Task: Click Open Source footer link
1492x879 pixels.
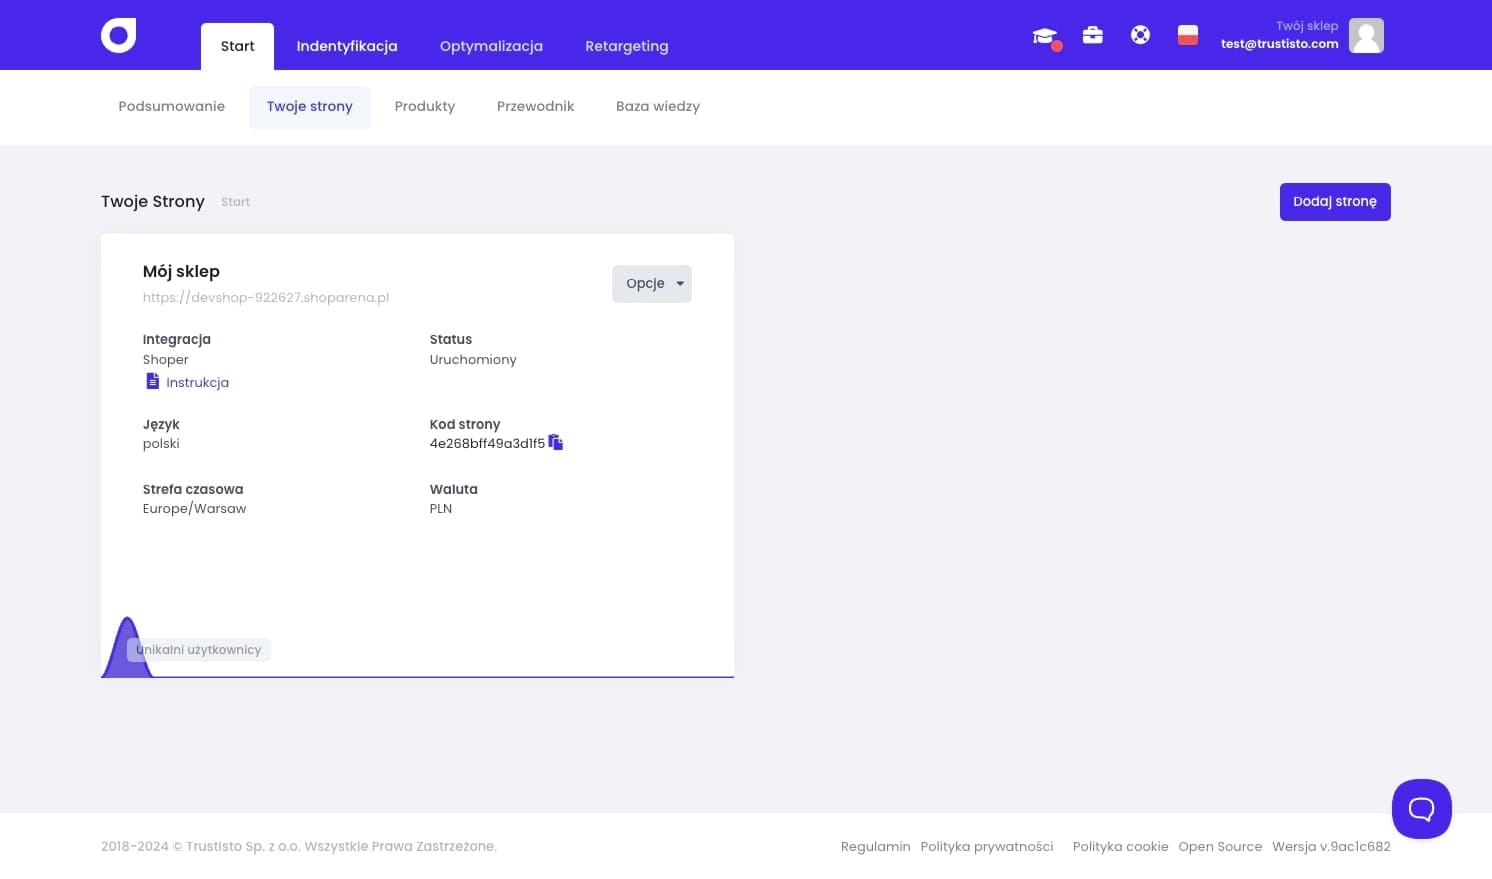Action: pos(1220,847)
